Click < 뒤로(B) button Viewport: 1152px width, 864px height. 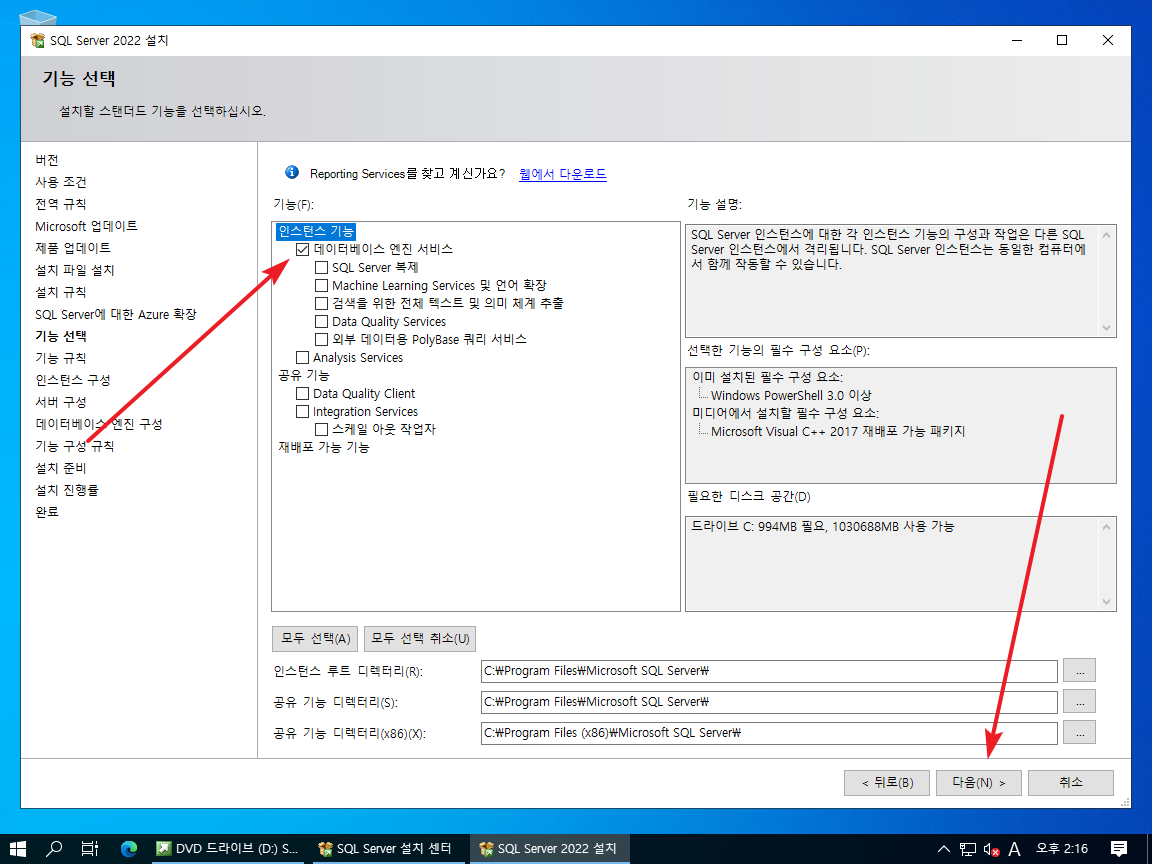click(x=888, y=782)
